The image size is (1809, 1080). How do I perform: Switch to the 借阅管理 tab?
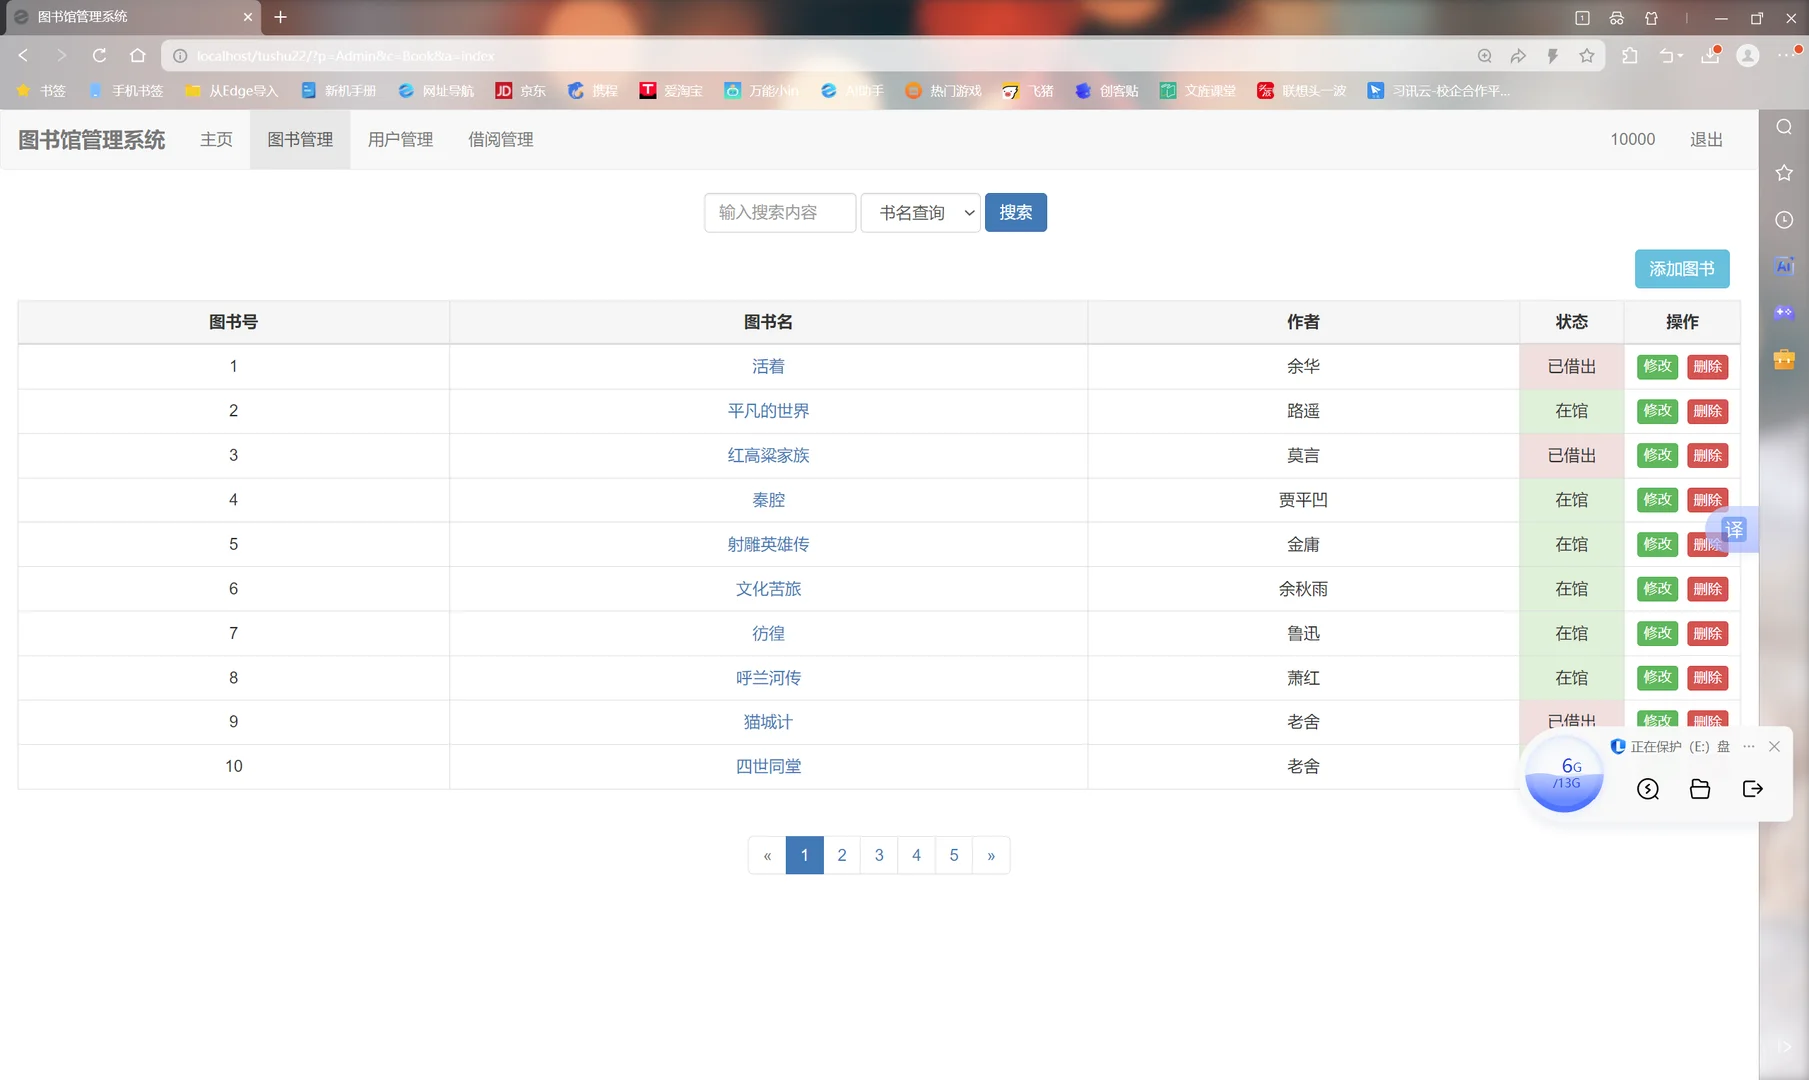pyautogui.click(x=500, y=139)
